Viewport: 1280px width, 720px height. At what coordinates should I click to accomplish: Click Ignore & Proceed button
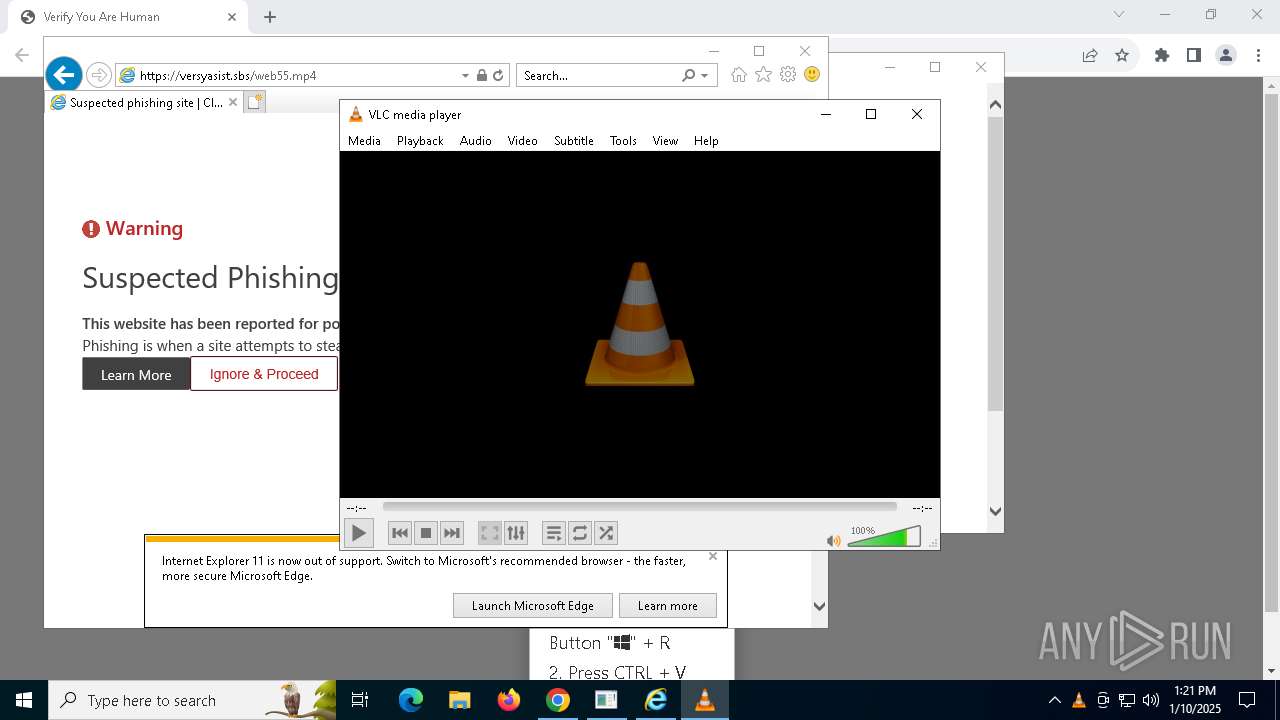[264, 374]
